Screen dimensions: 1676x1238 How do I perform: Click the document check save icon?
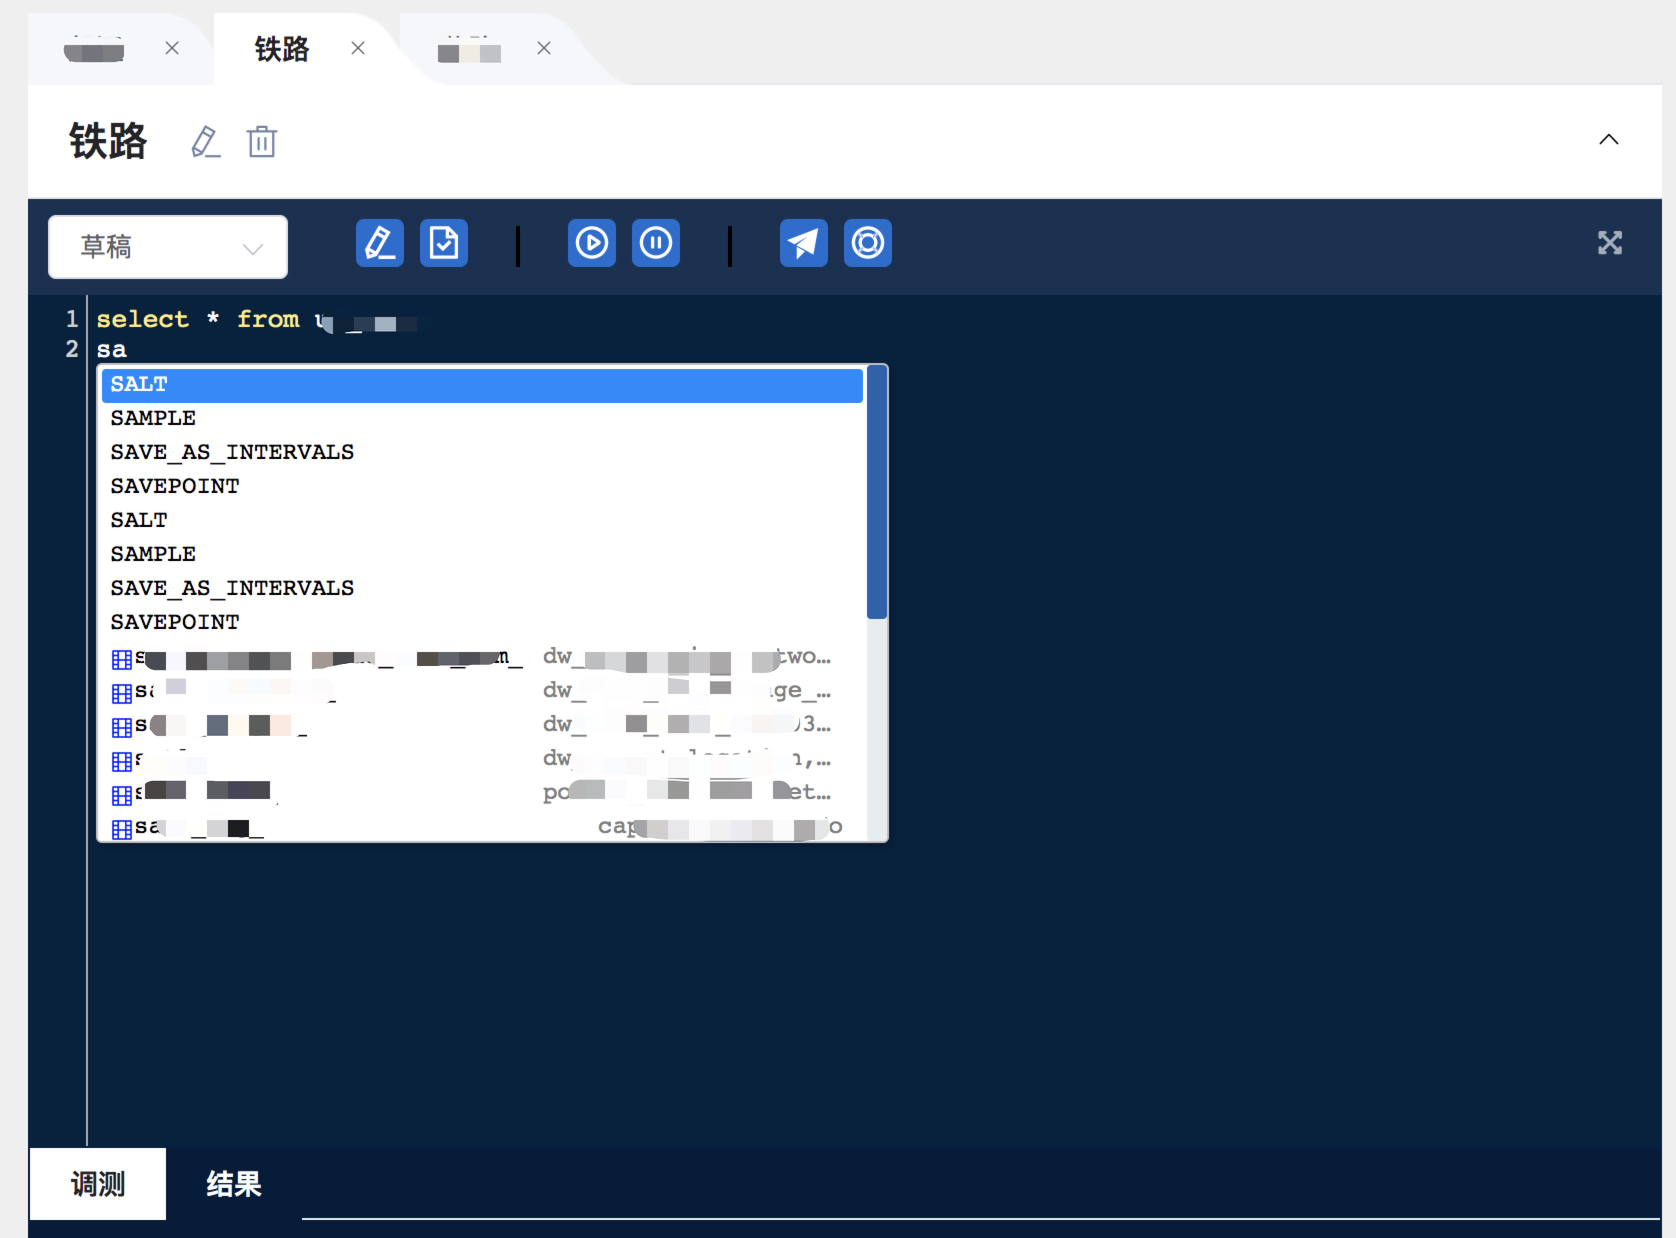(x=444, y=243)
